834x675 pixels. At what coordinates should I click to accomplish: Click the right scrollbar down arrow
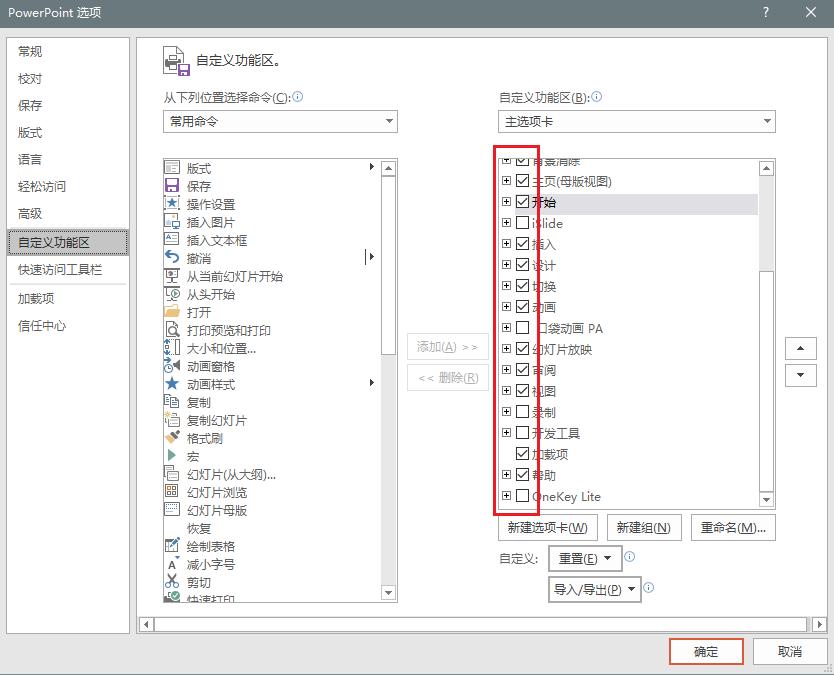[x=767, y=498]
